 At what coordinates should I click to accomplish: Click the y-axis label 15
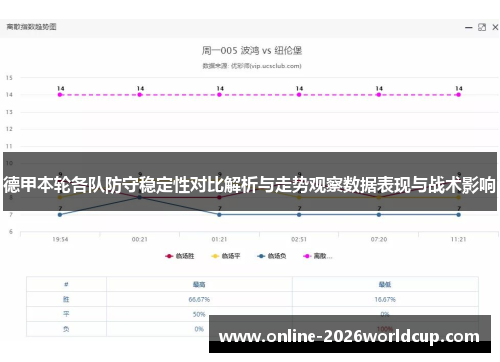click(9, 78)
